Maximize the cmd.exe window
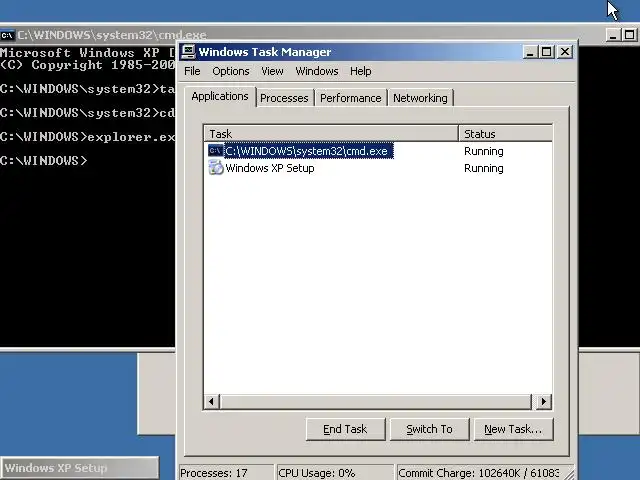This screenshot has width=640, height=480. click(x=629, y=35)
